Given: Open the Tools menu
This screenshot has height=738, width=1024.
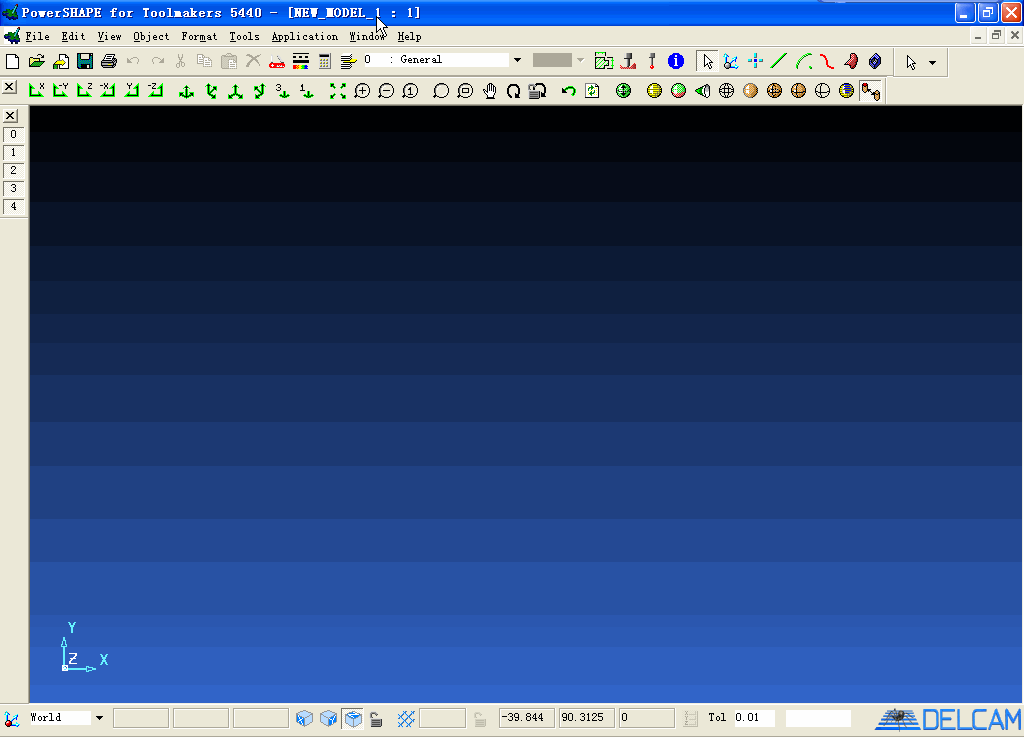Looking at the screenshot, I should [244, 37].
